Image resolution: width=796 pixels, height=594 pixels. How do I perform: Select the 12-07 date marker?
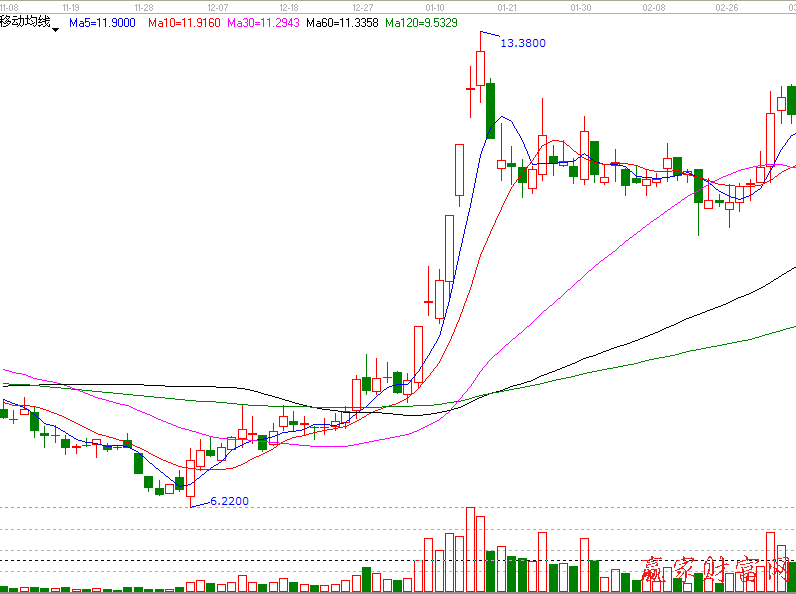pos(217,6)
